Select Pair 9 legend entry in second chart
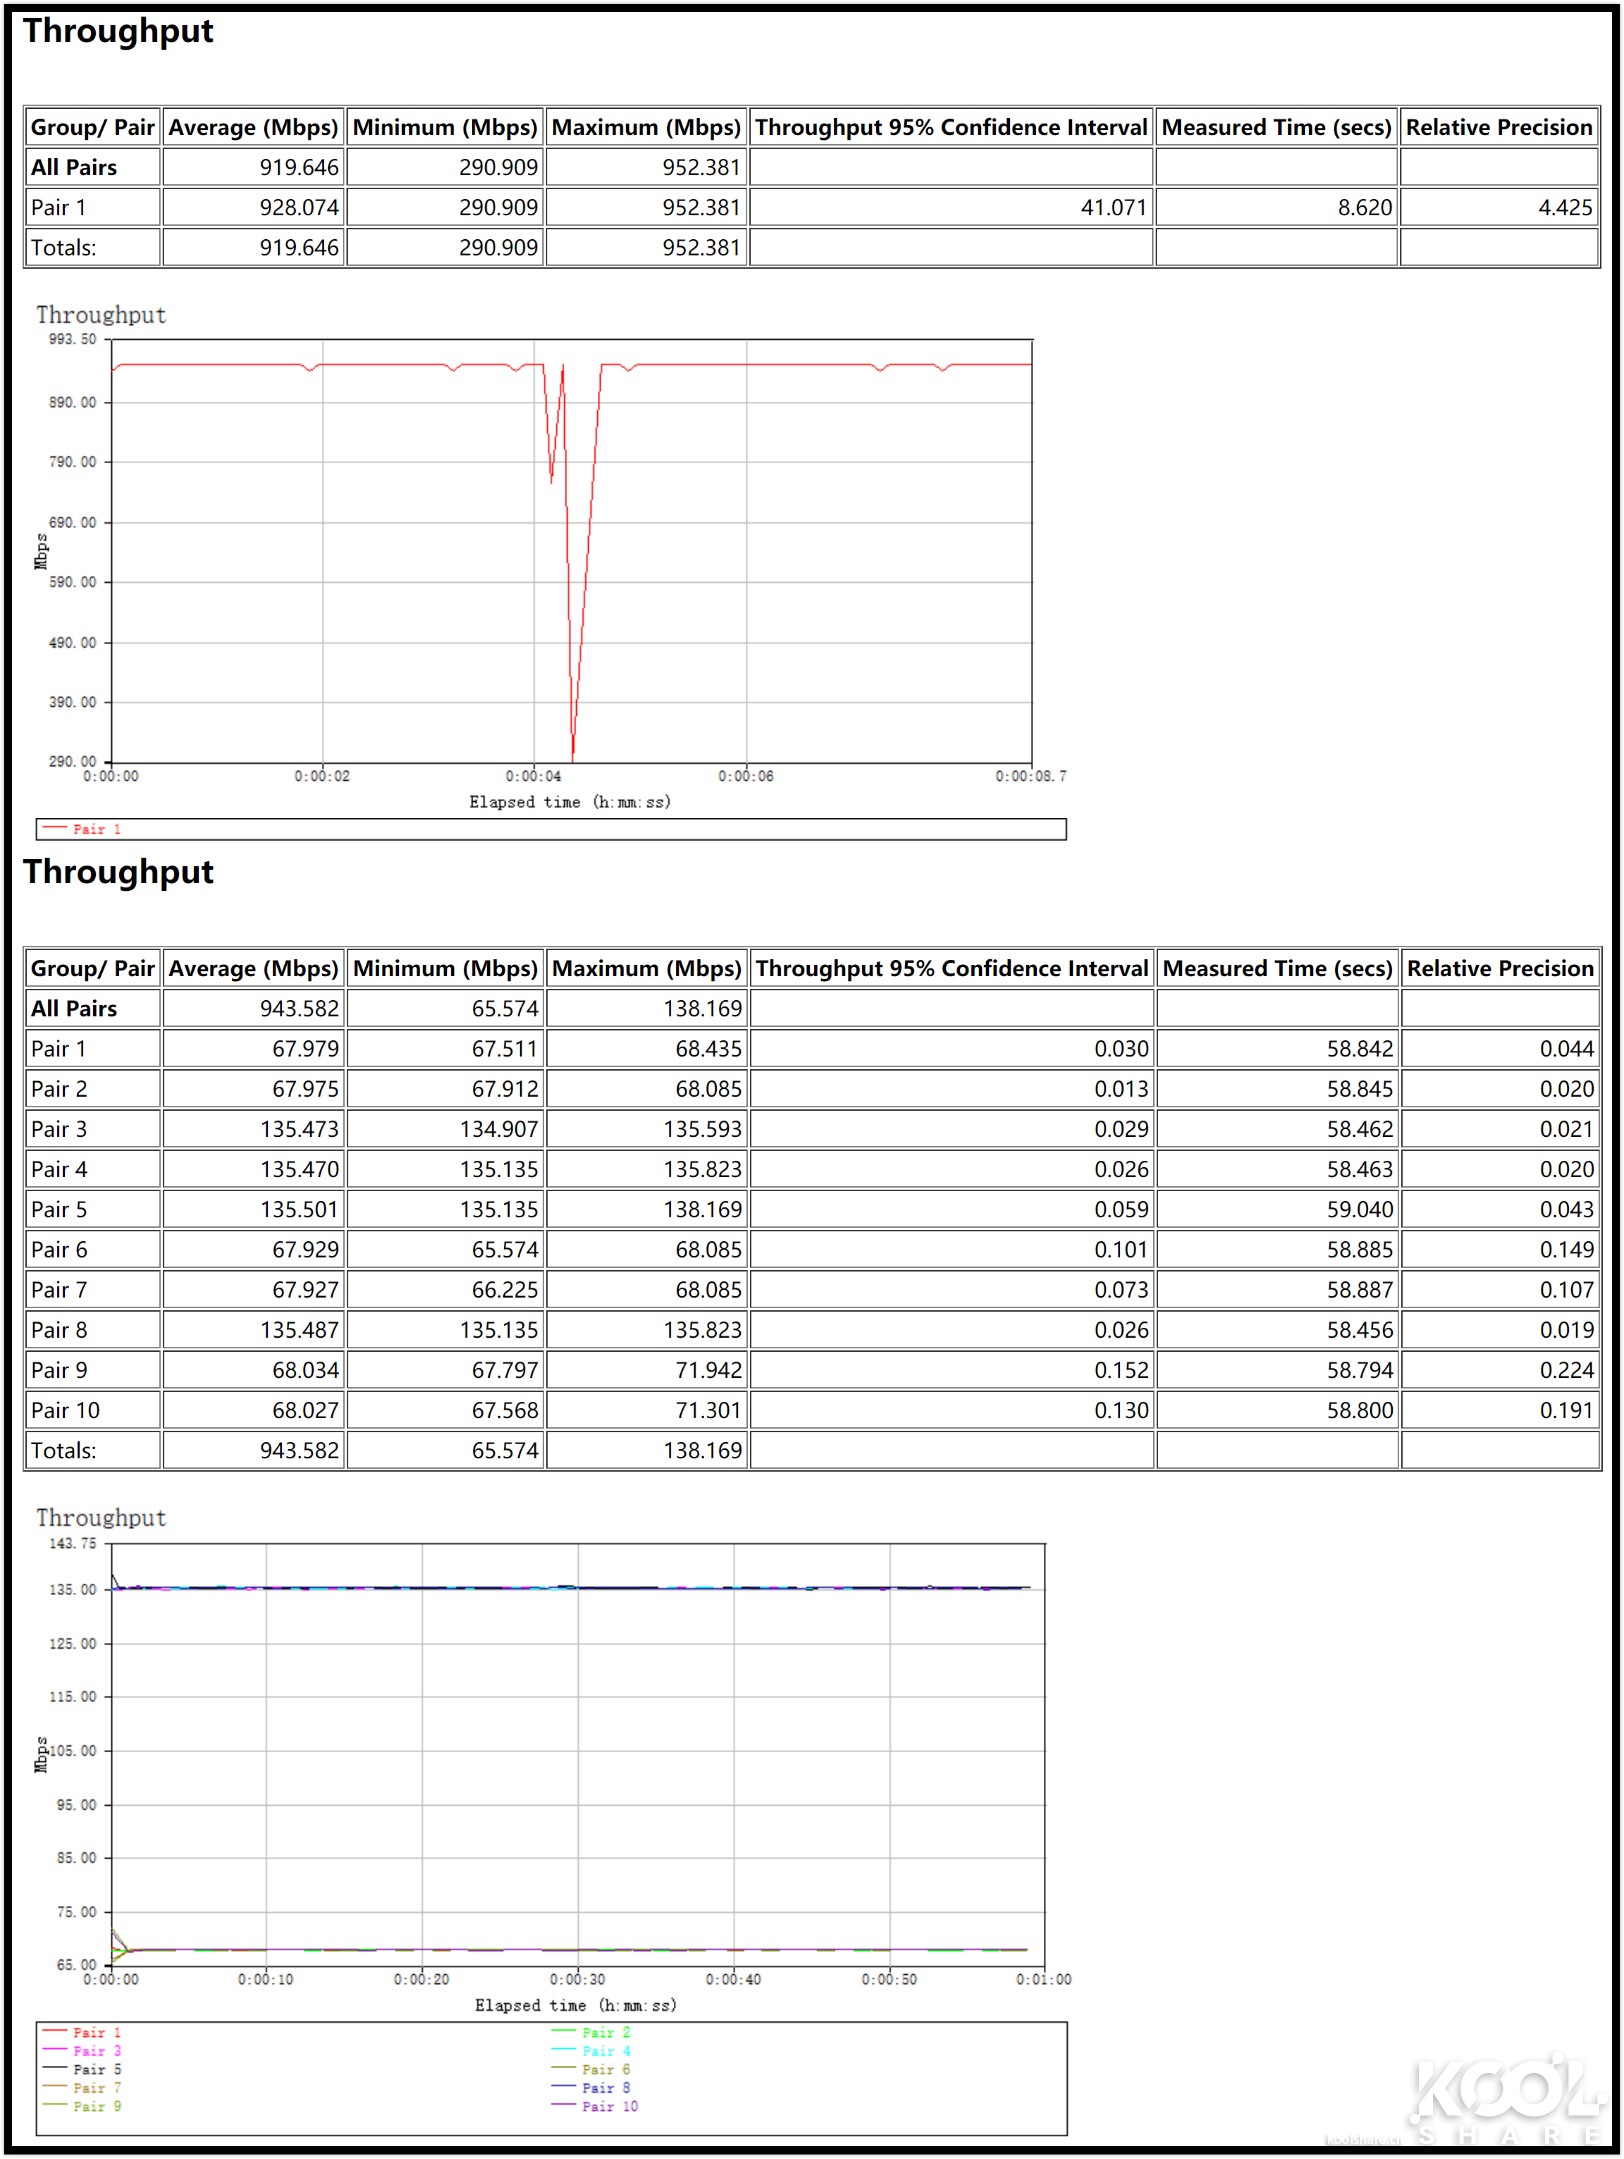This screenshot has width=1624, height=2159. pyautogui.click(x=83, y=2106)
